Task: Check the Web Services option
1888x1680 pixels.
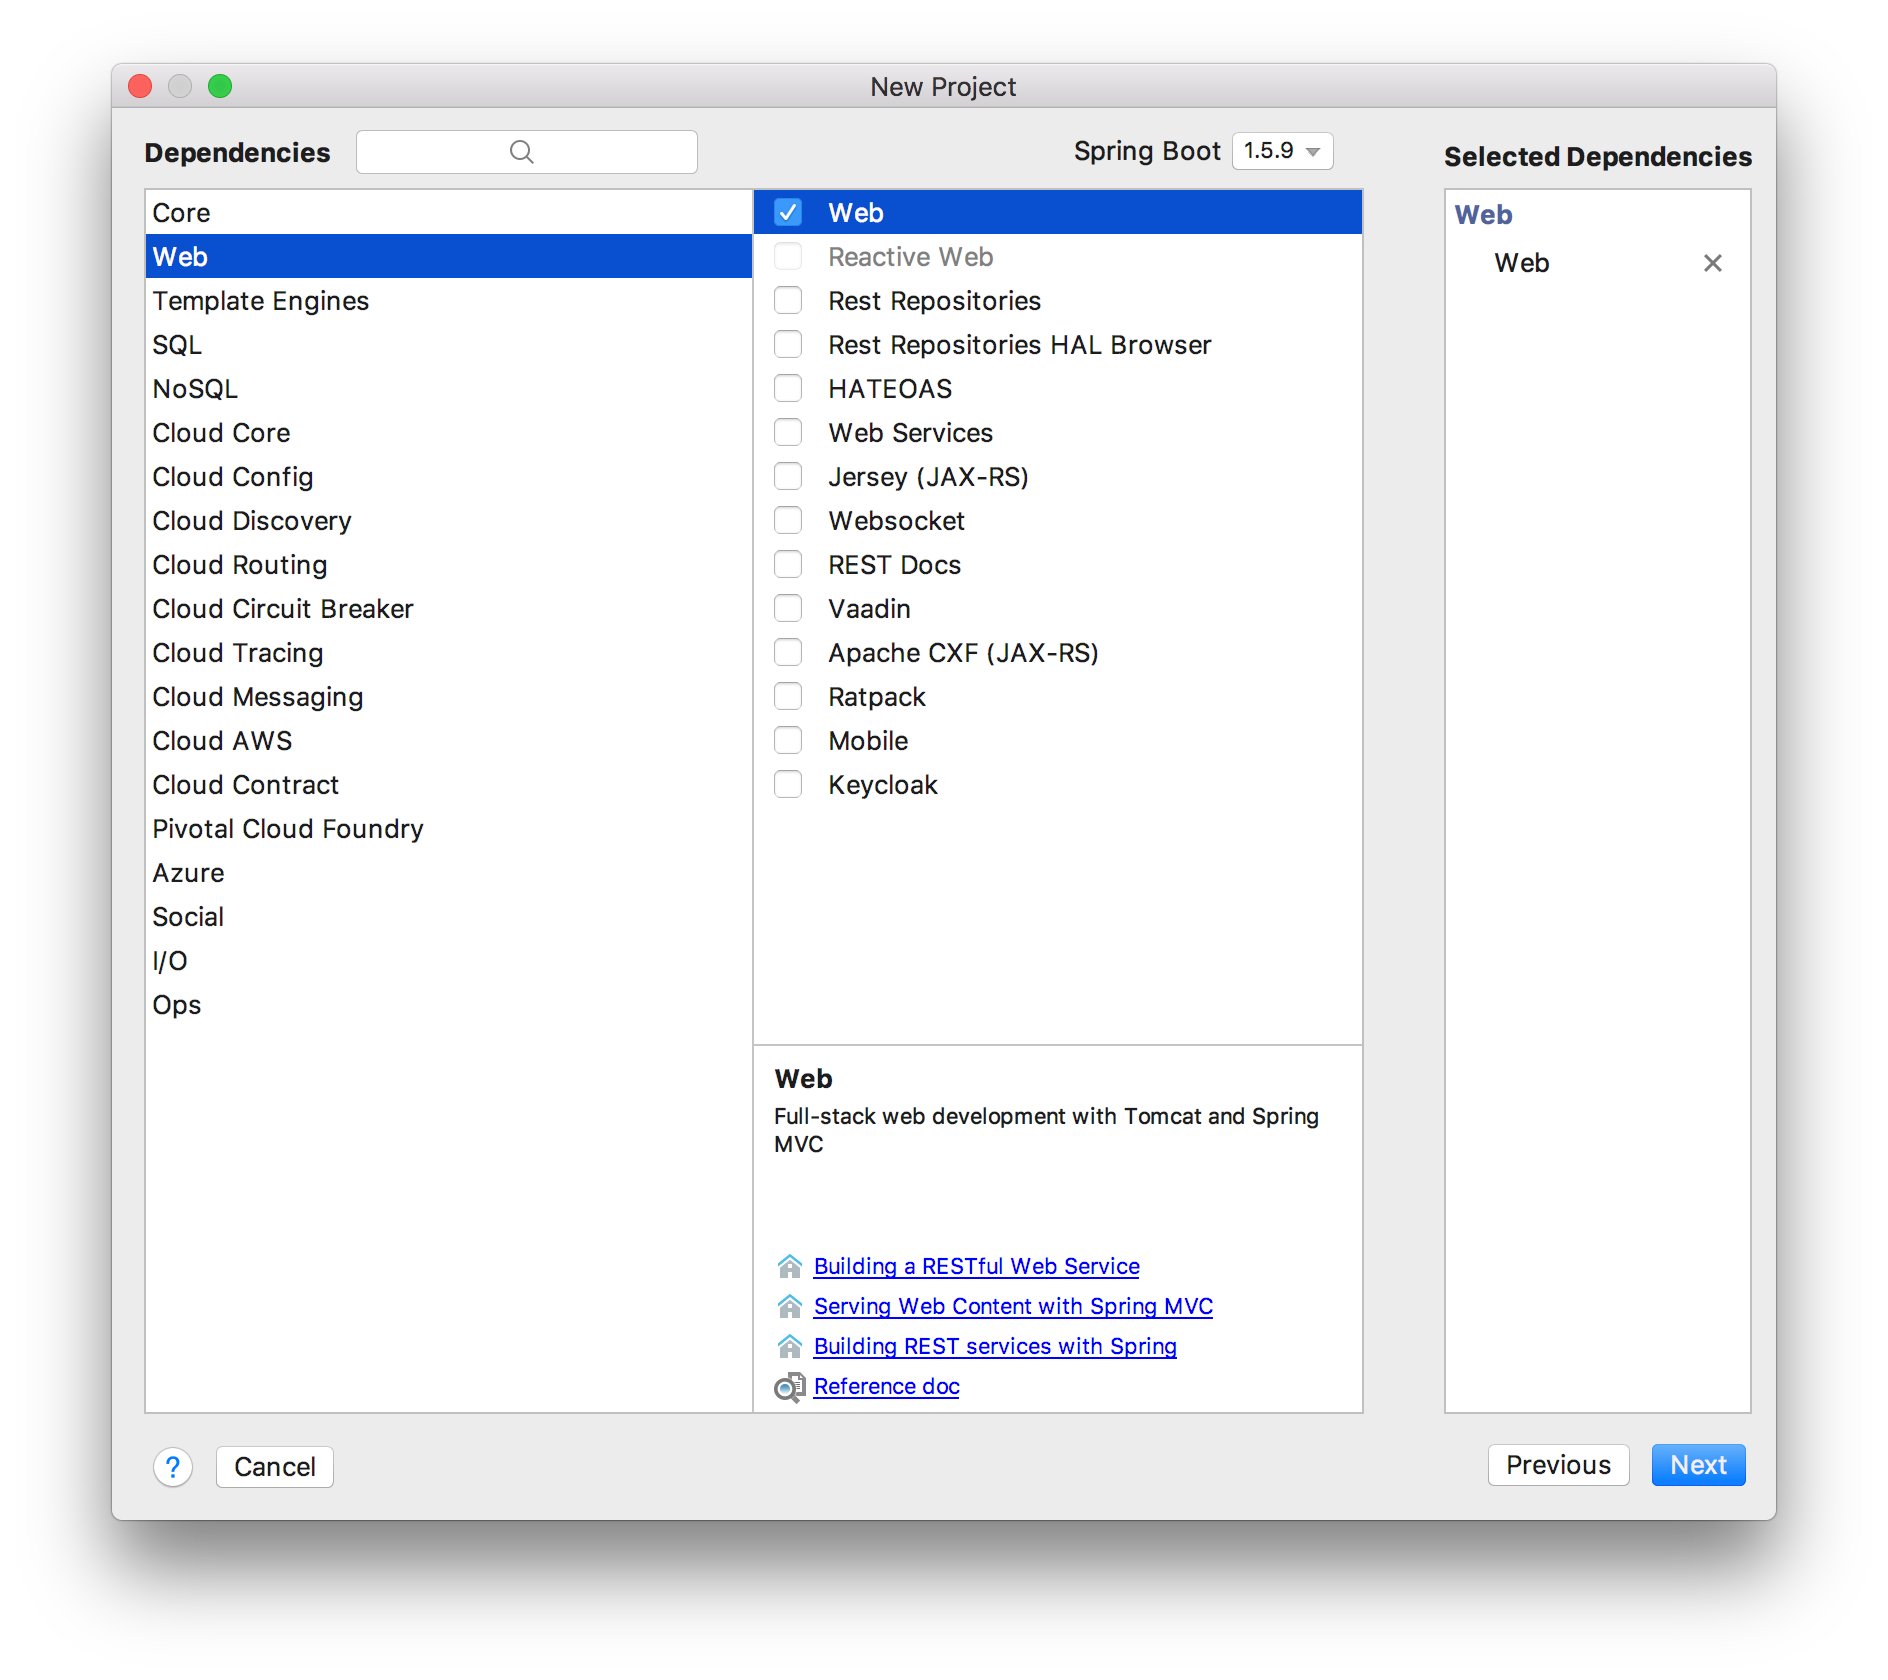Action: tap(788, 432)
